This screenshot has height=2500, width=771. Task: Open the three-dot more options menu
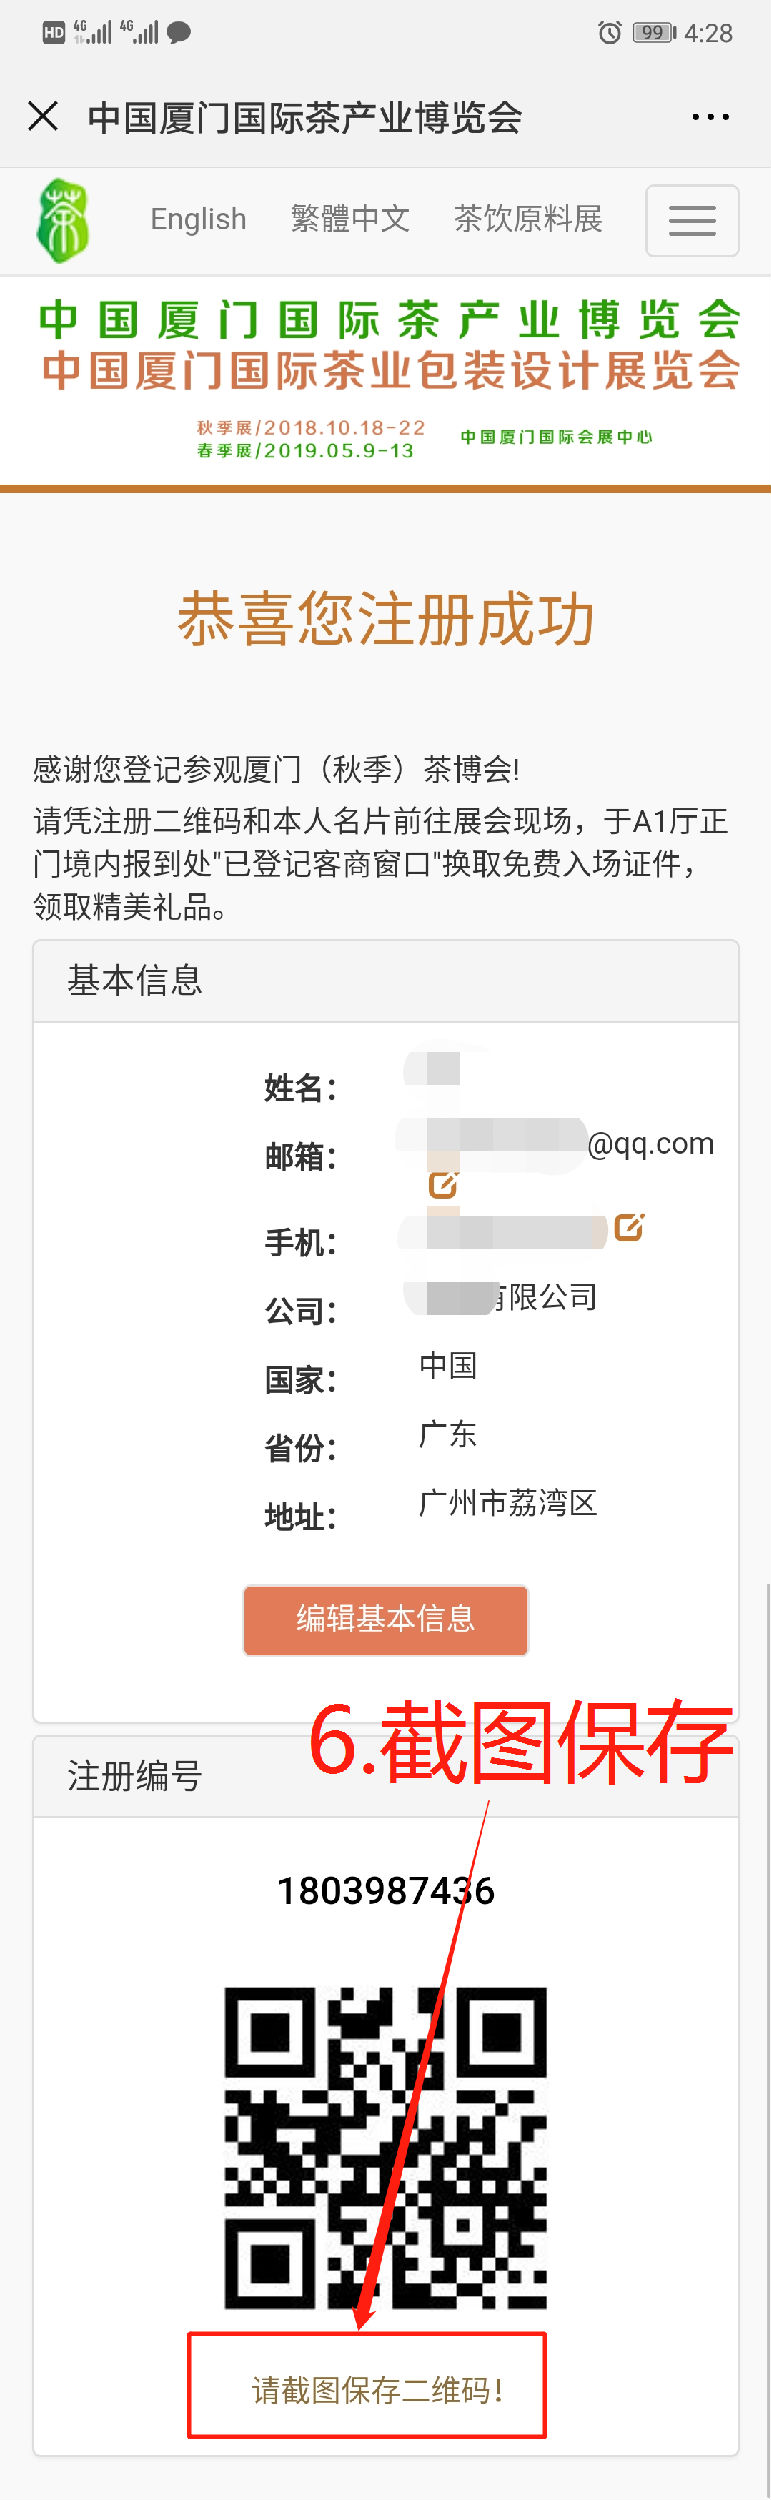click(x=710, y=117)
